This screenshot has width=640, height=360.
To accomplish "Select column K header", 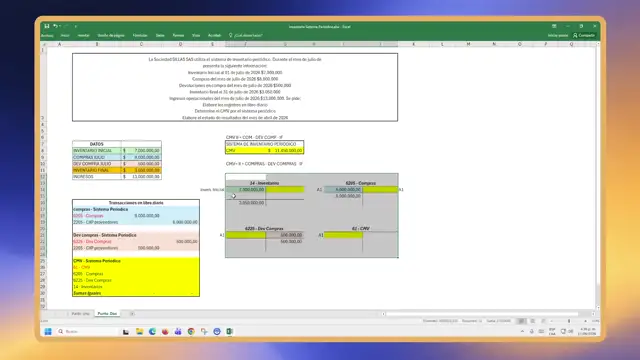I will click(x=413, y=44).
